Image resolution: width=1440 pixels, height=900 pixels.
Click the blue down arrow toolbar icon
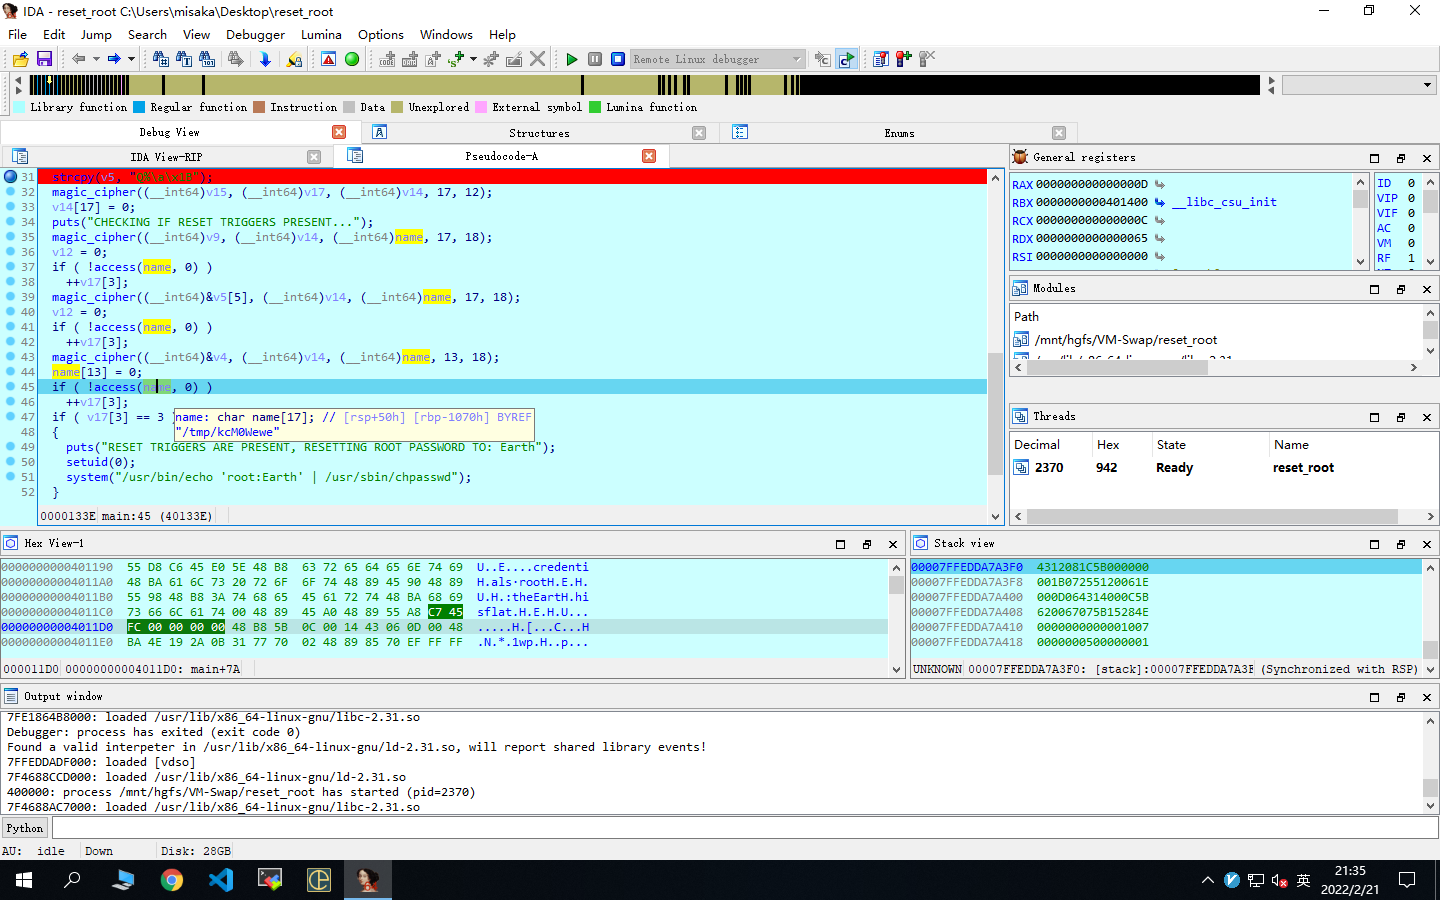coord(265,60)
